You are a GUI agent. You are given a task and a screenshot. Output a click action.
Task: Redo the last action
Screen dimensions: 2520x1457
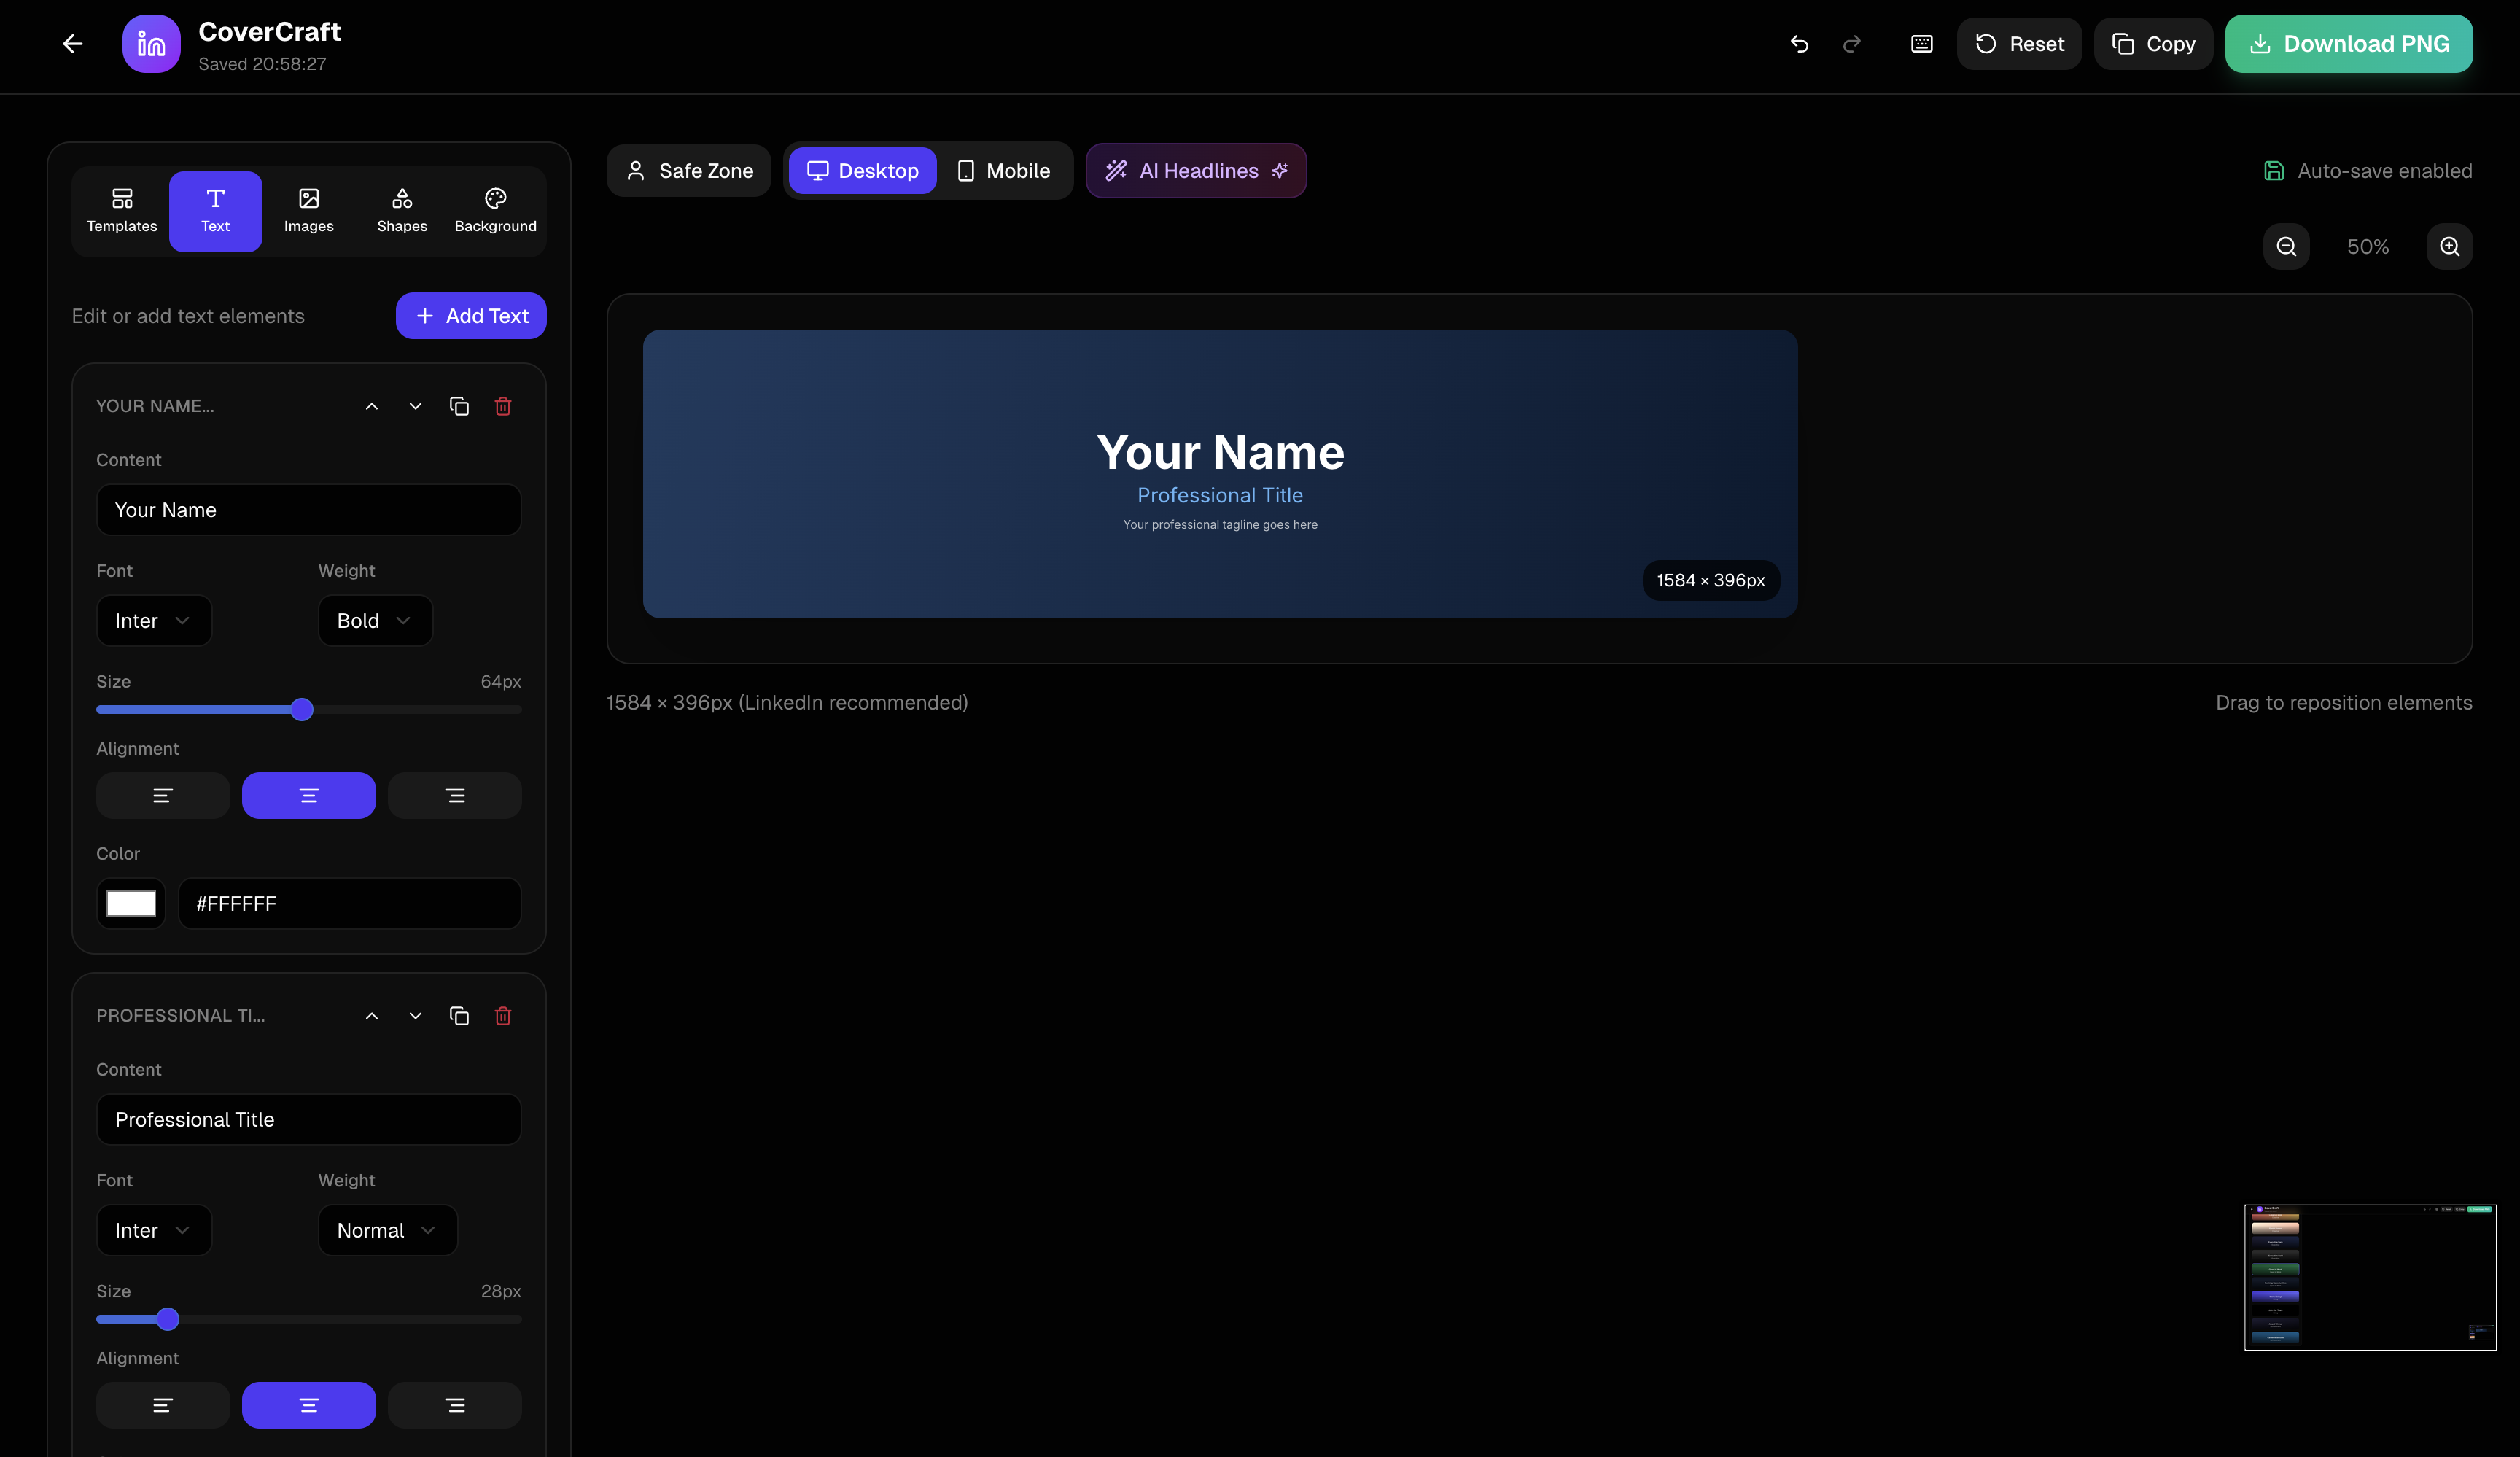pyautogui.click(x=1851, y=43)
